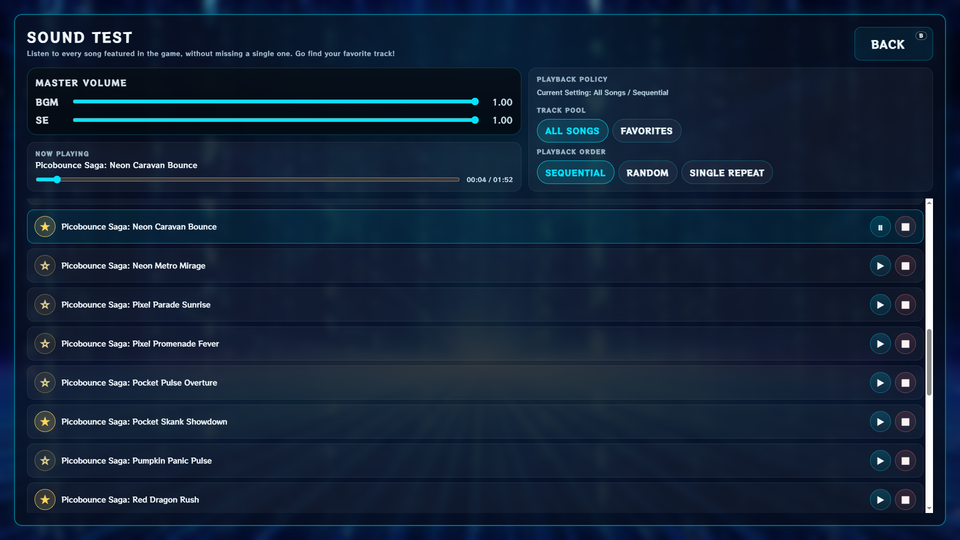Screen dimensions: 960x540
Task: Favorite the Pixel Promenade Fever track
Action: 45,344
